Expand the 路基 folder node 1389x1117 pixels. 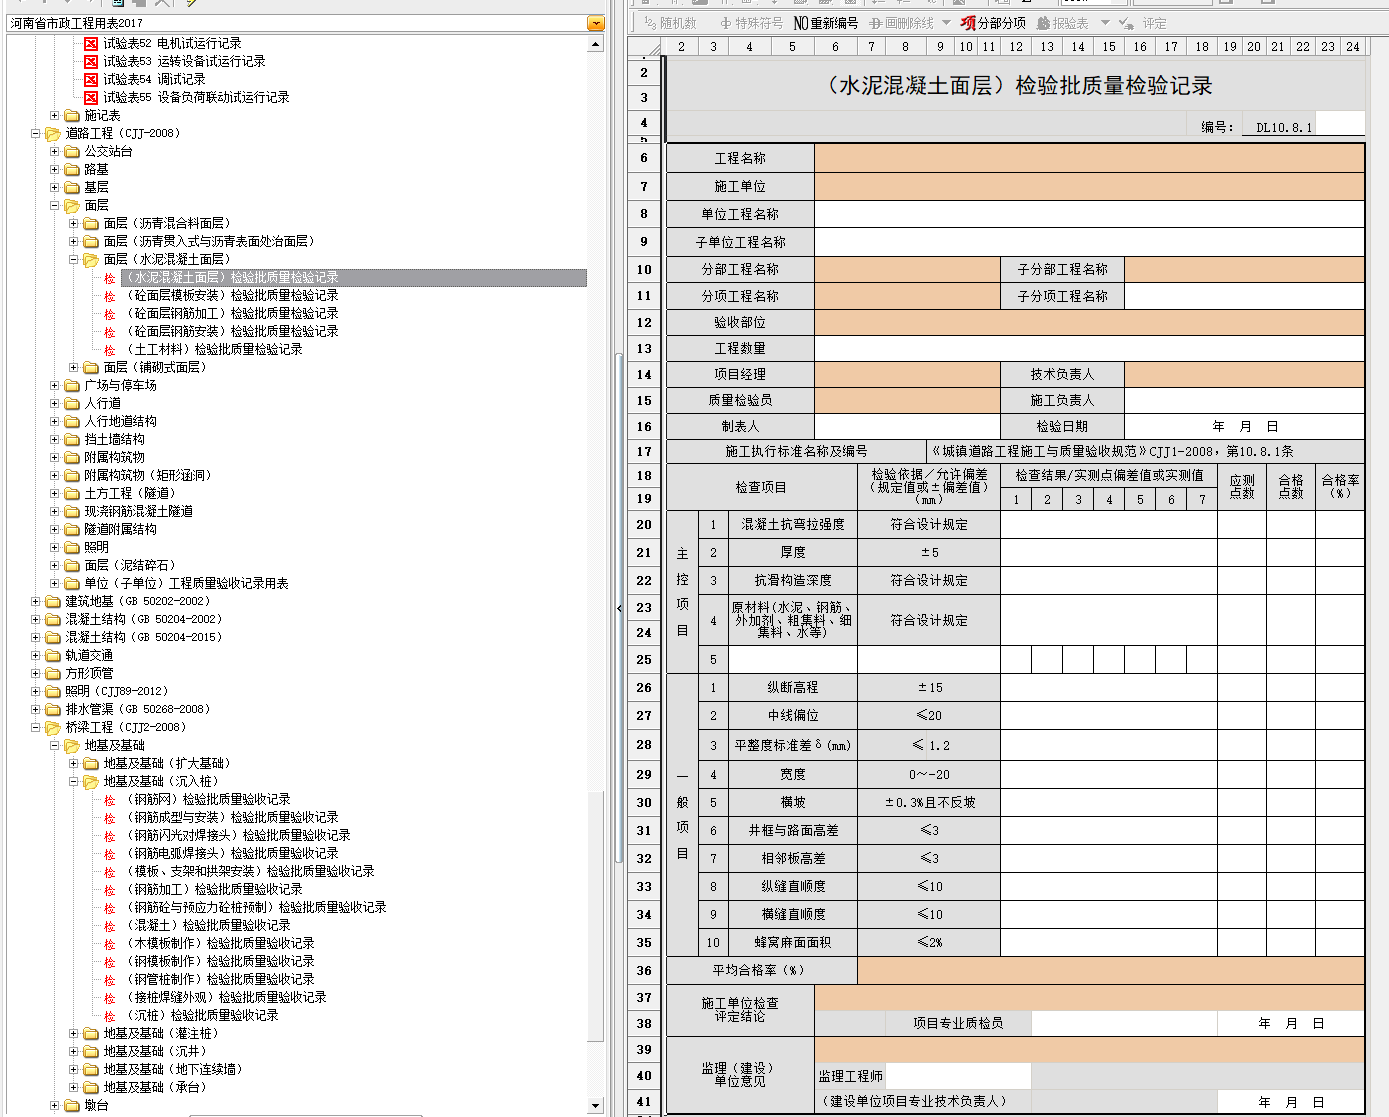[55, 169]
